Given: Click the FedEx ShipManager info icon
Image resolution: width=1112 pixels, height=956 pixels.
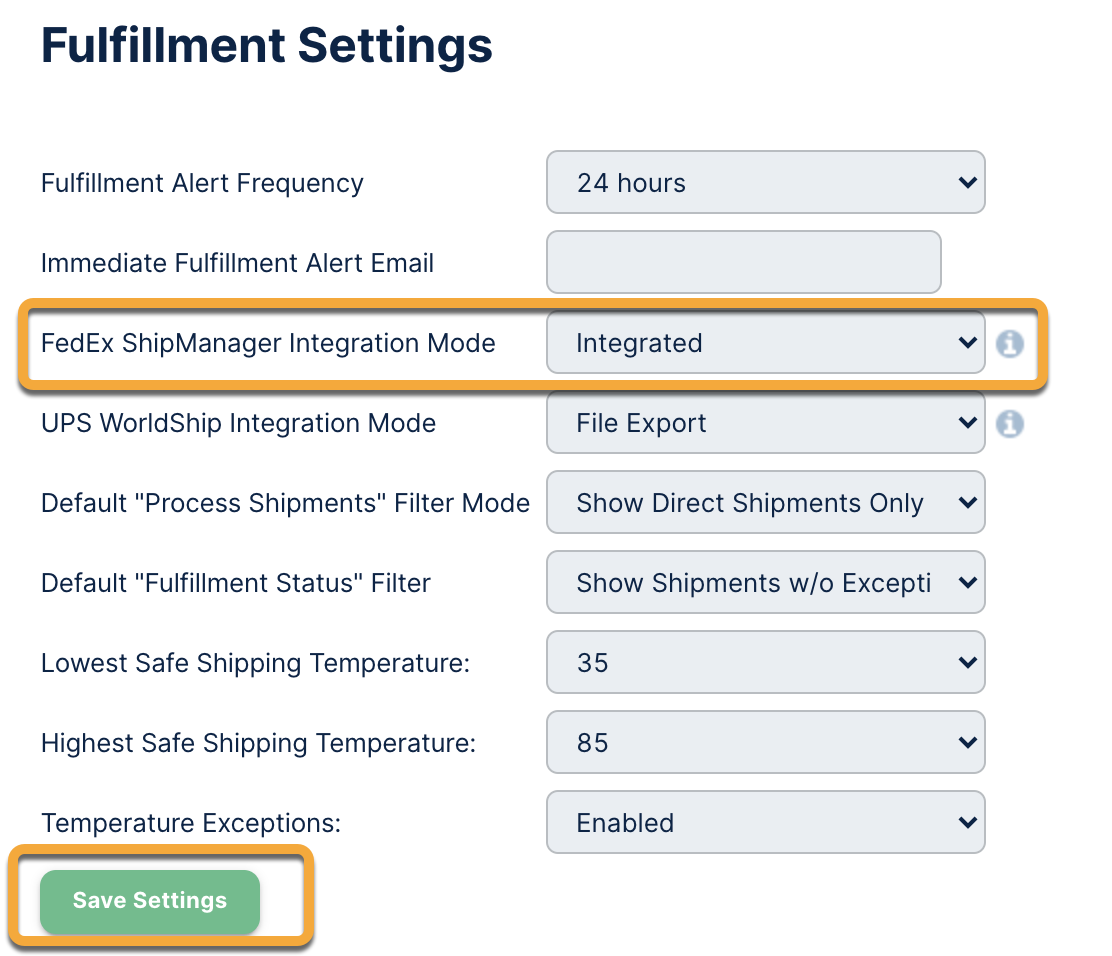Looking at the screenshot, I should pos(1010,344).
